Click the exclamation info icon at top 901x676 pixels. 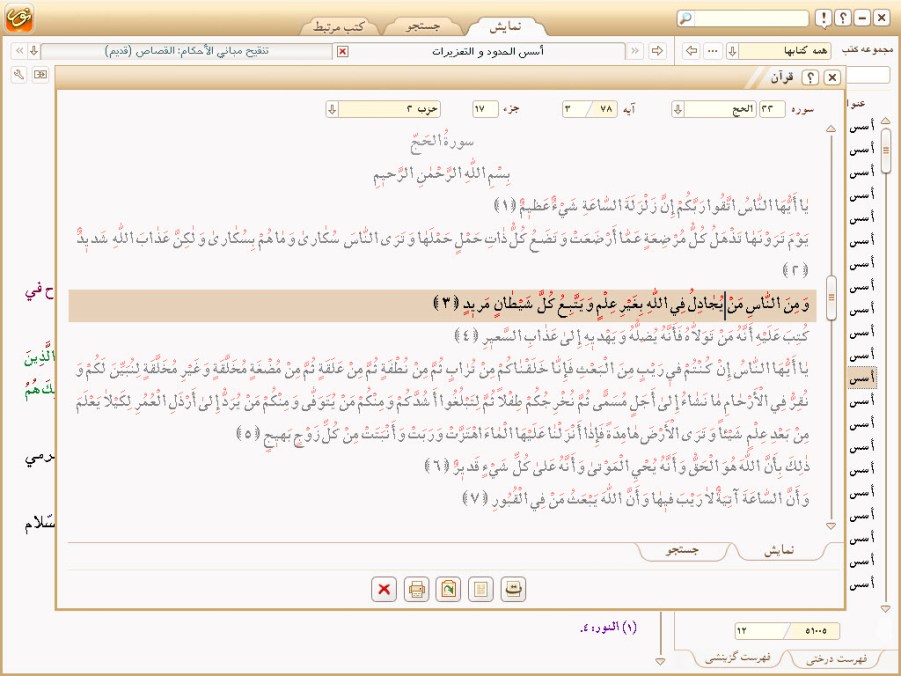click(x=822, y=18)
